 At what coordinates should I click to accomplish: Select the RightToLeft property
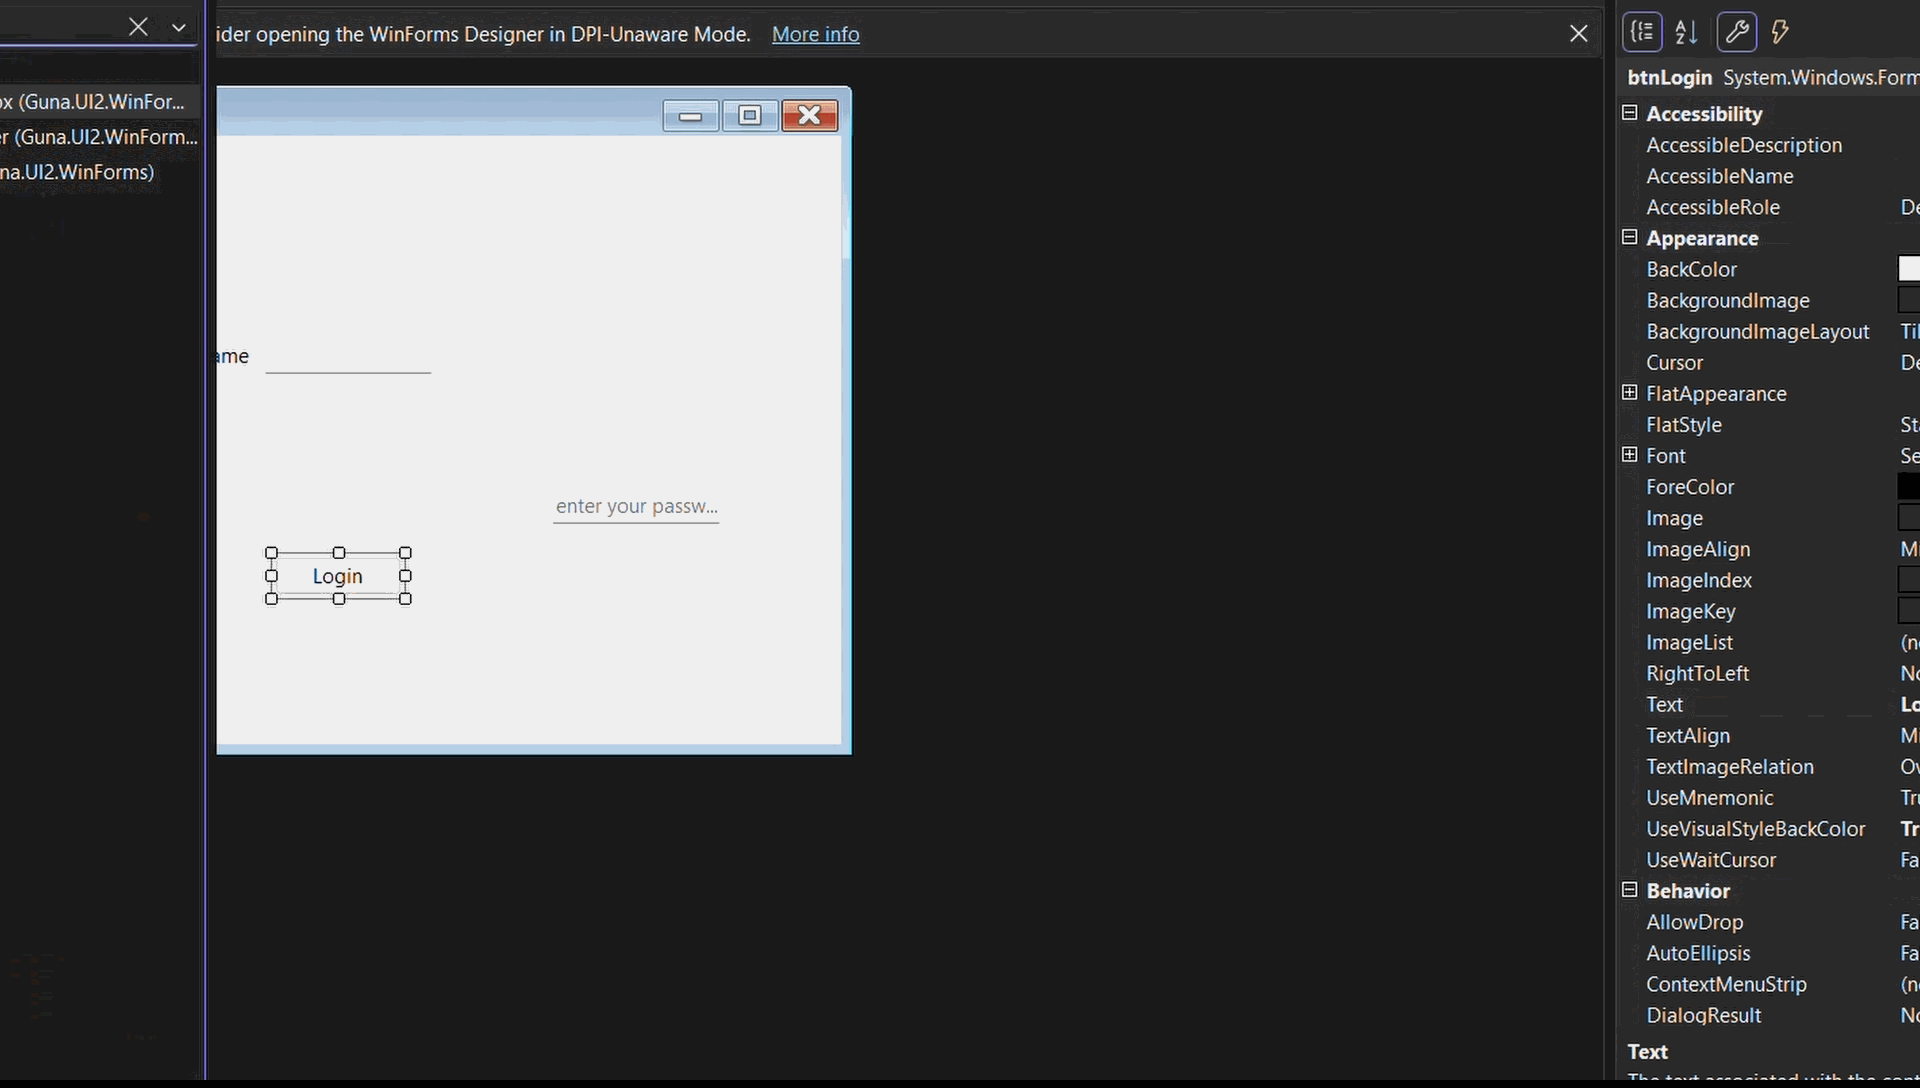pos(1697,673)
